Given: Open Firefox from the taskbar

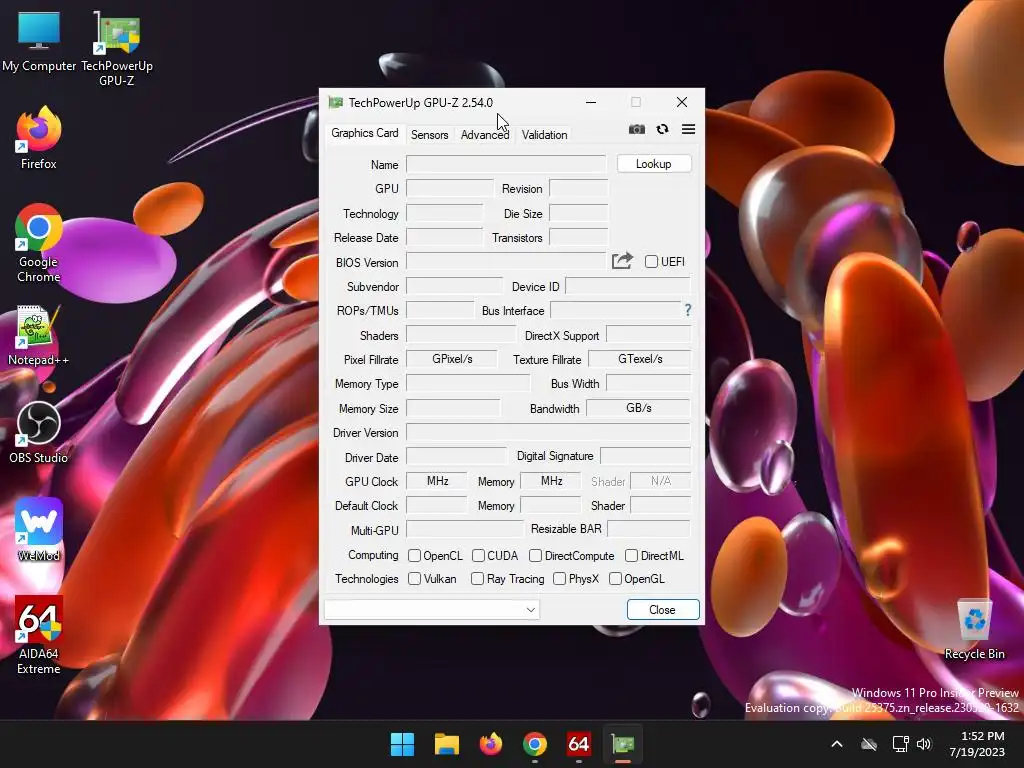Looking at the screenshot, I should coord(490,744).
